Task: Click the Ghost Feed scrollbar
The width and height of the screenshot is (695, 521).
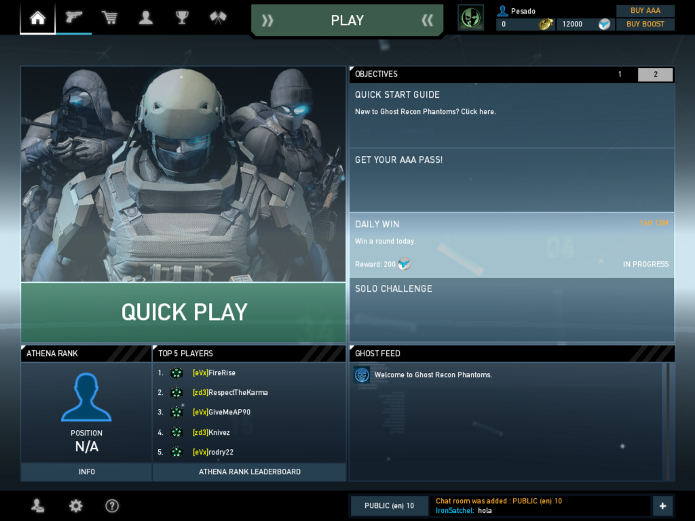Action: pos(668,421)
